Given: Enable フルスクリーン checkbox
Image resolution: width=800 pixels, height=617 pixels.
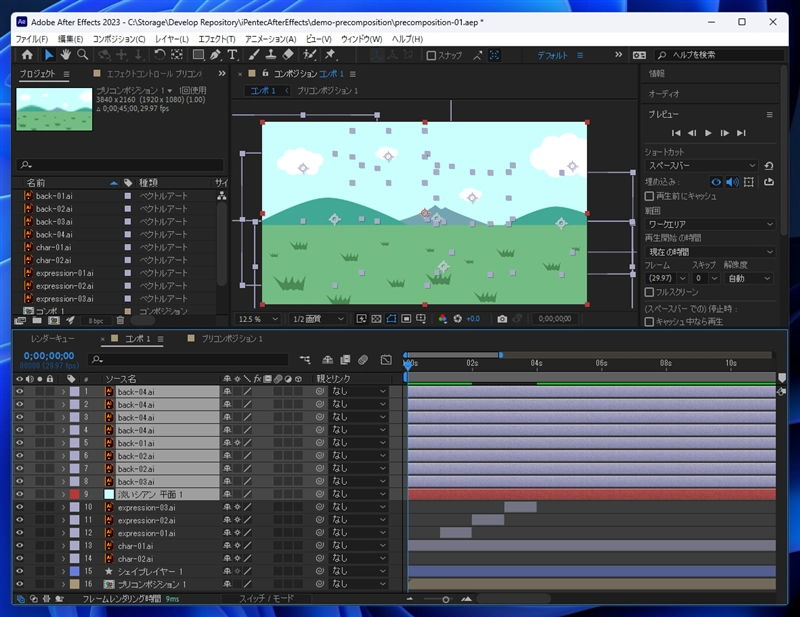Looking at the screenshot, I should pos(649,292).
